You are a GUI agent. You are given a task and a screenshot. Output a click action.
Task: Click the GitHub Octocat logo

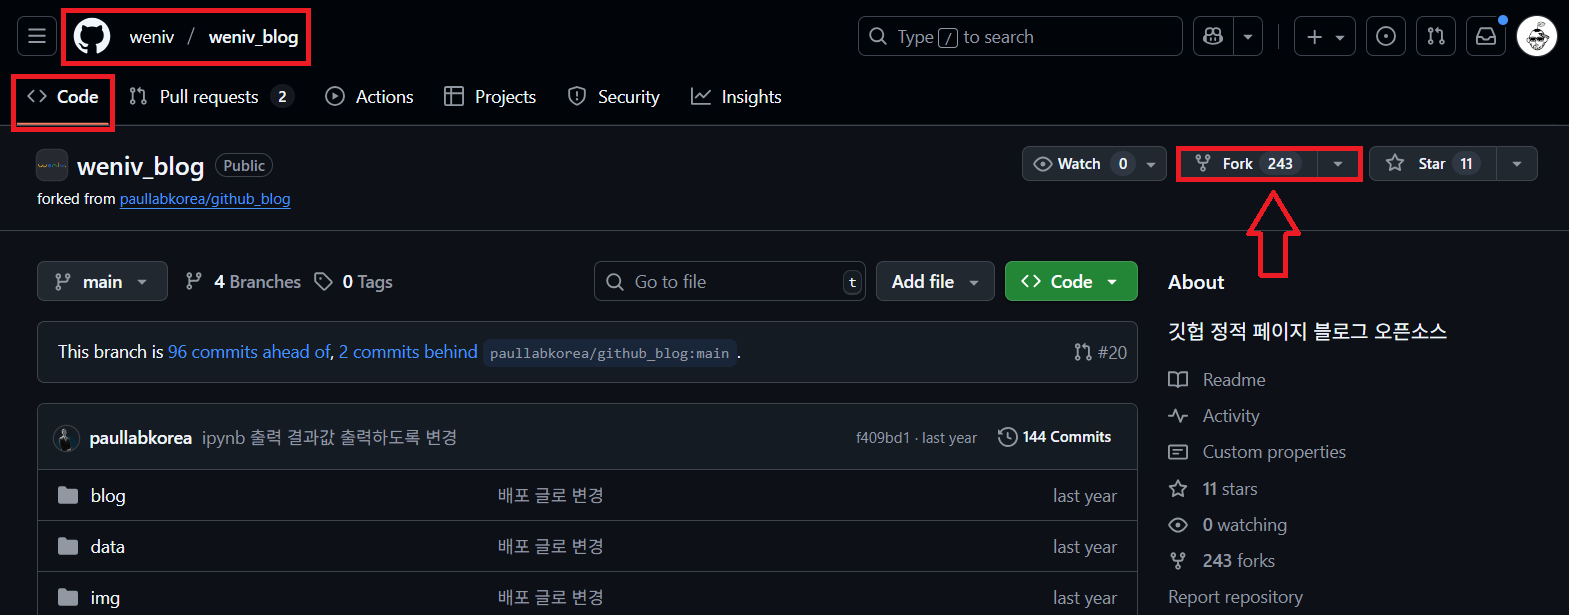click(x=92, y=37)
